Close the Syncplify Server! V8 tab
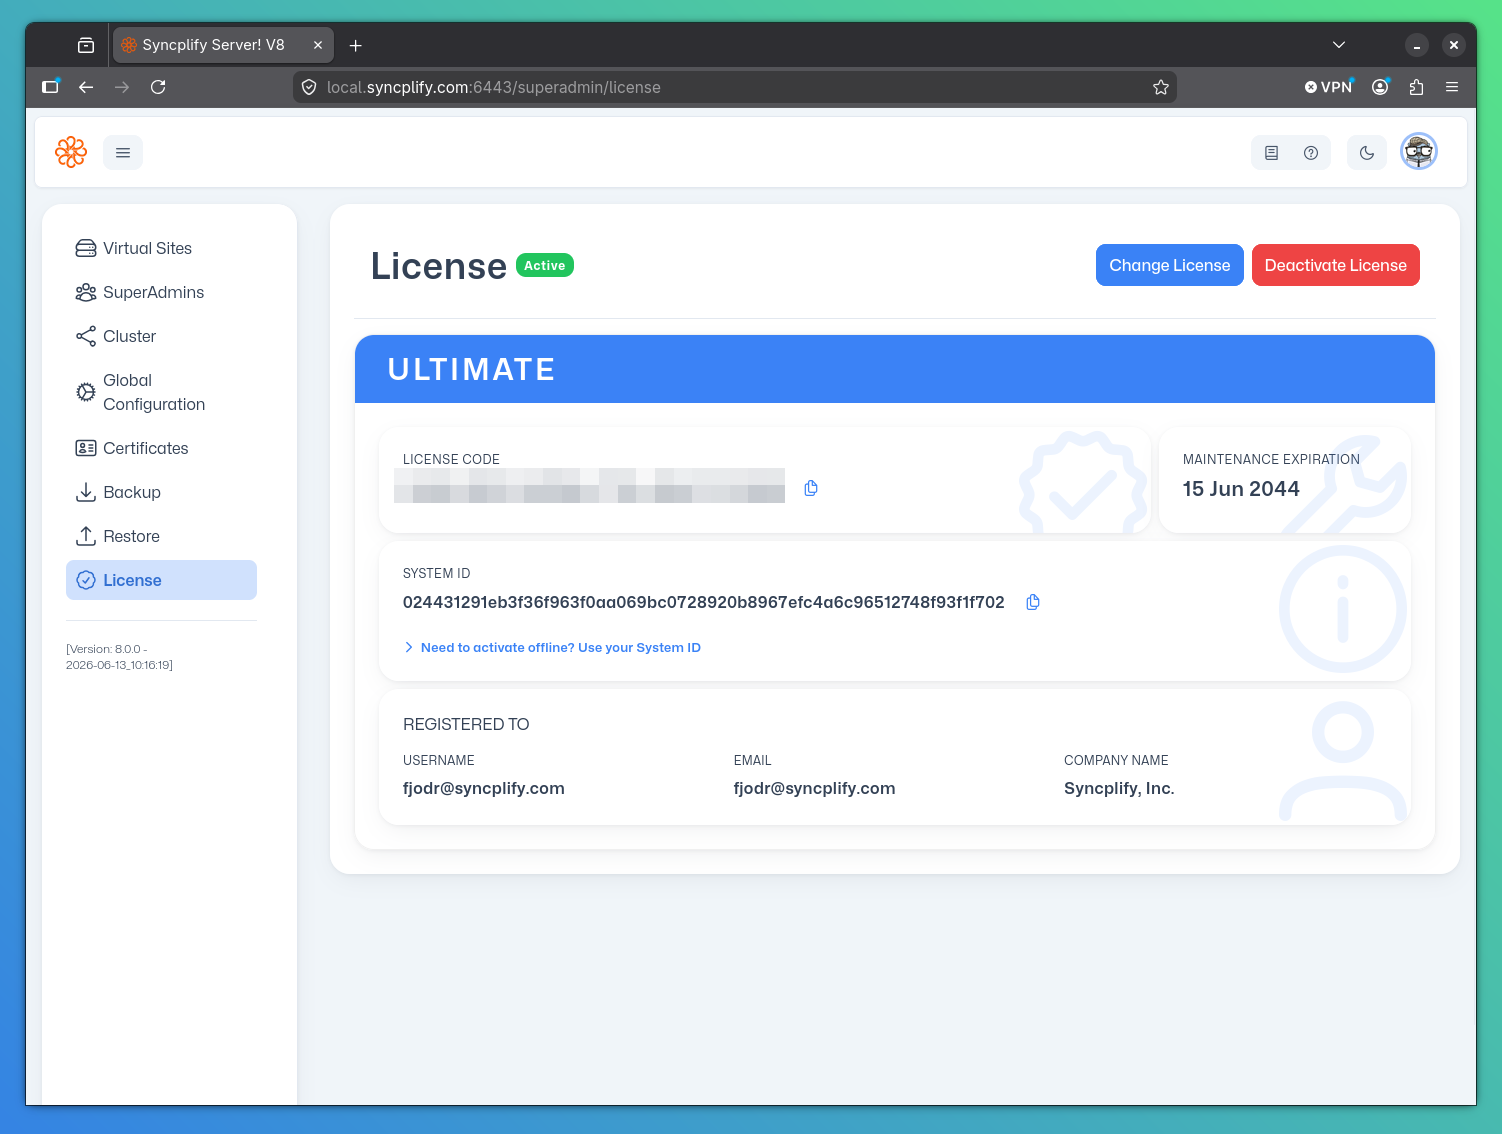This screenshot has height=1134, width=1502. (x=318, y=45)
